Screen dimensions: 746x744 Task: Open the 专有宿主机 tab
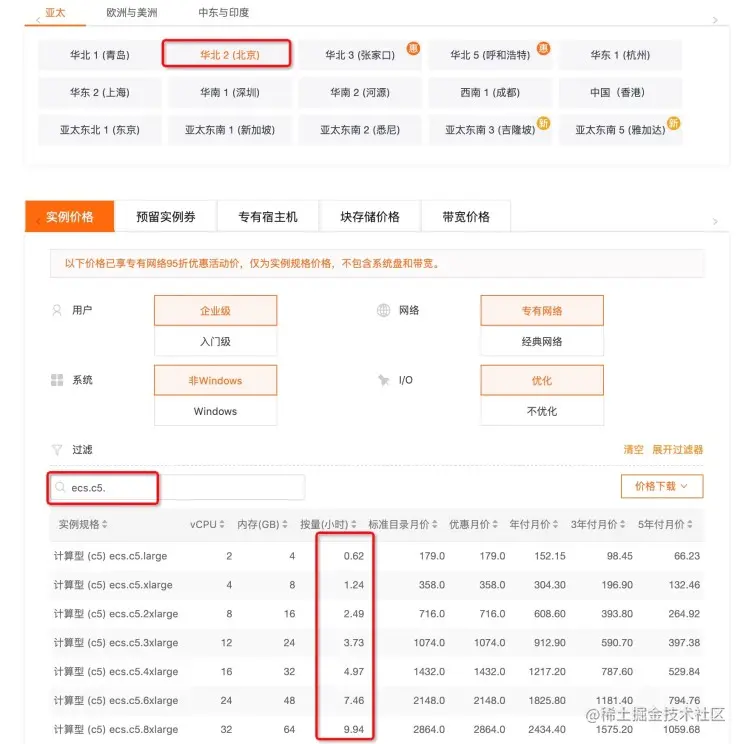click(x=268, y=216)
